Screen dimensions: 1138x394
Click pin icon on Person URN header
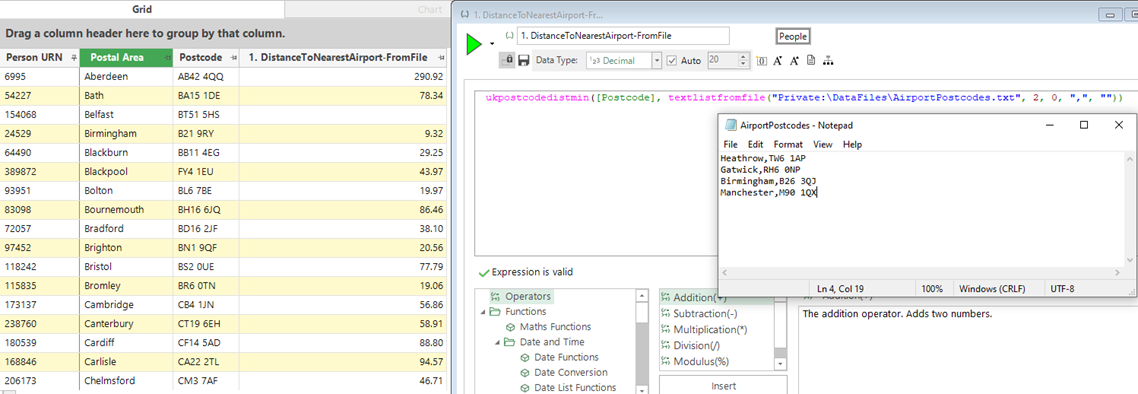pos(73,57)
